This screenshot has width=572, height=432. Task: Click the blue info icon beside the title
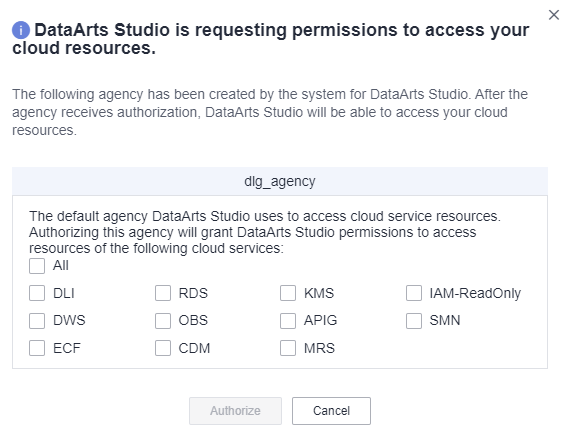pyautogui.click(x=21, y=30)
